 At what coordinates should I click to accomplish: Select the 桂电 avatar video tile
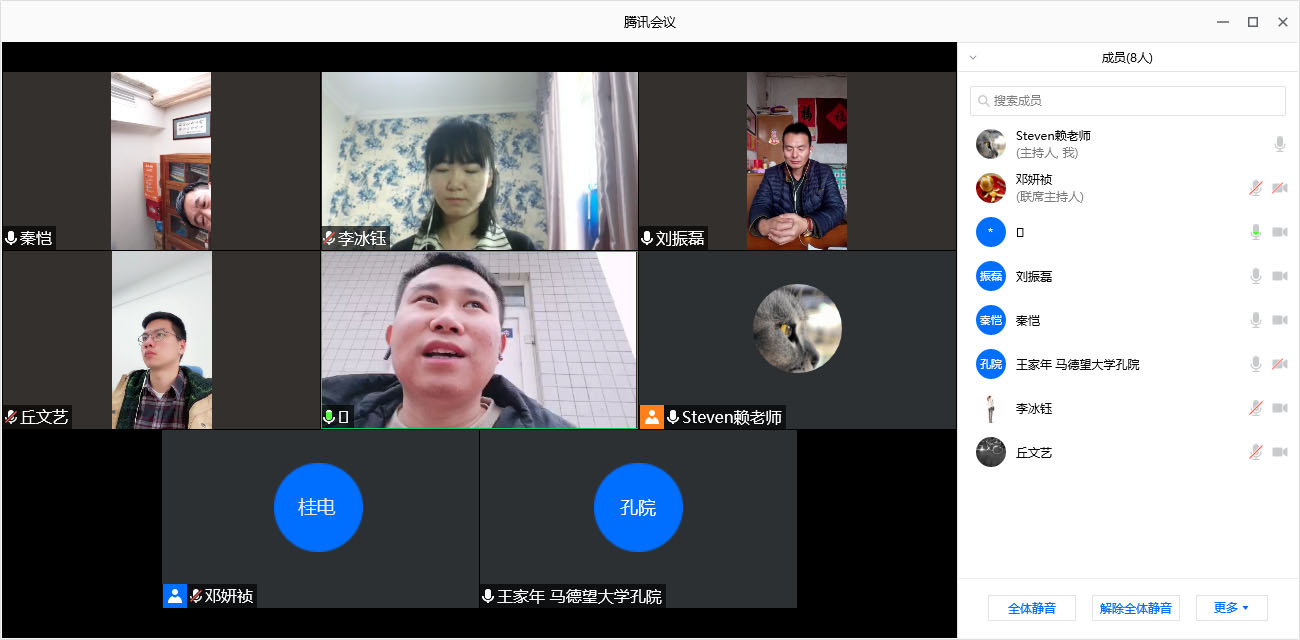click(318, 507)
